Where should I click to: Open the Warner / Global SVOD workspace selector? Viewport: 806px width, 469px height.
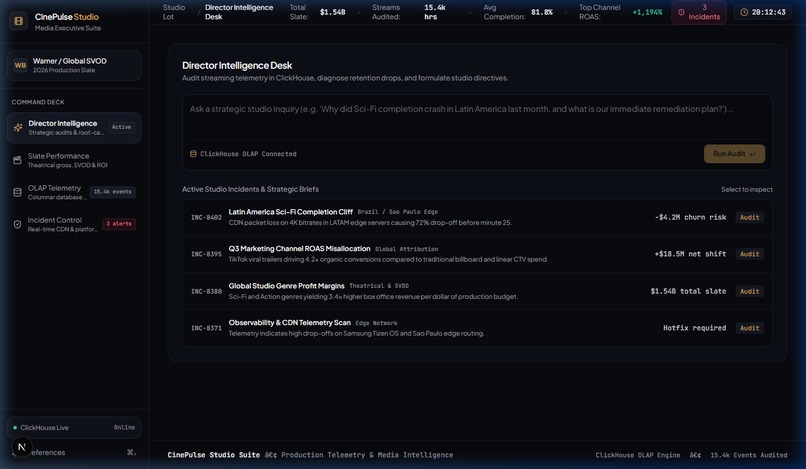tap(74, 65)
